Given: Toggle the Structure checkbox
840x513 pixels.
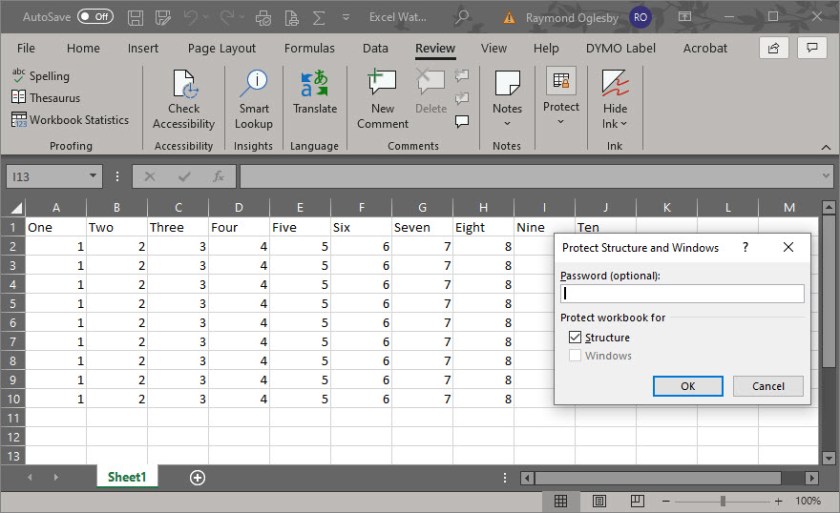Looking at the screenshot, I should pyautogui.click(x=575, y=337).
